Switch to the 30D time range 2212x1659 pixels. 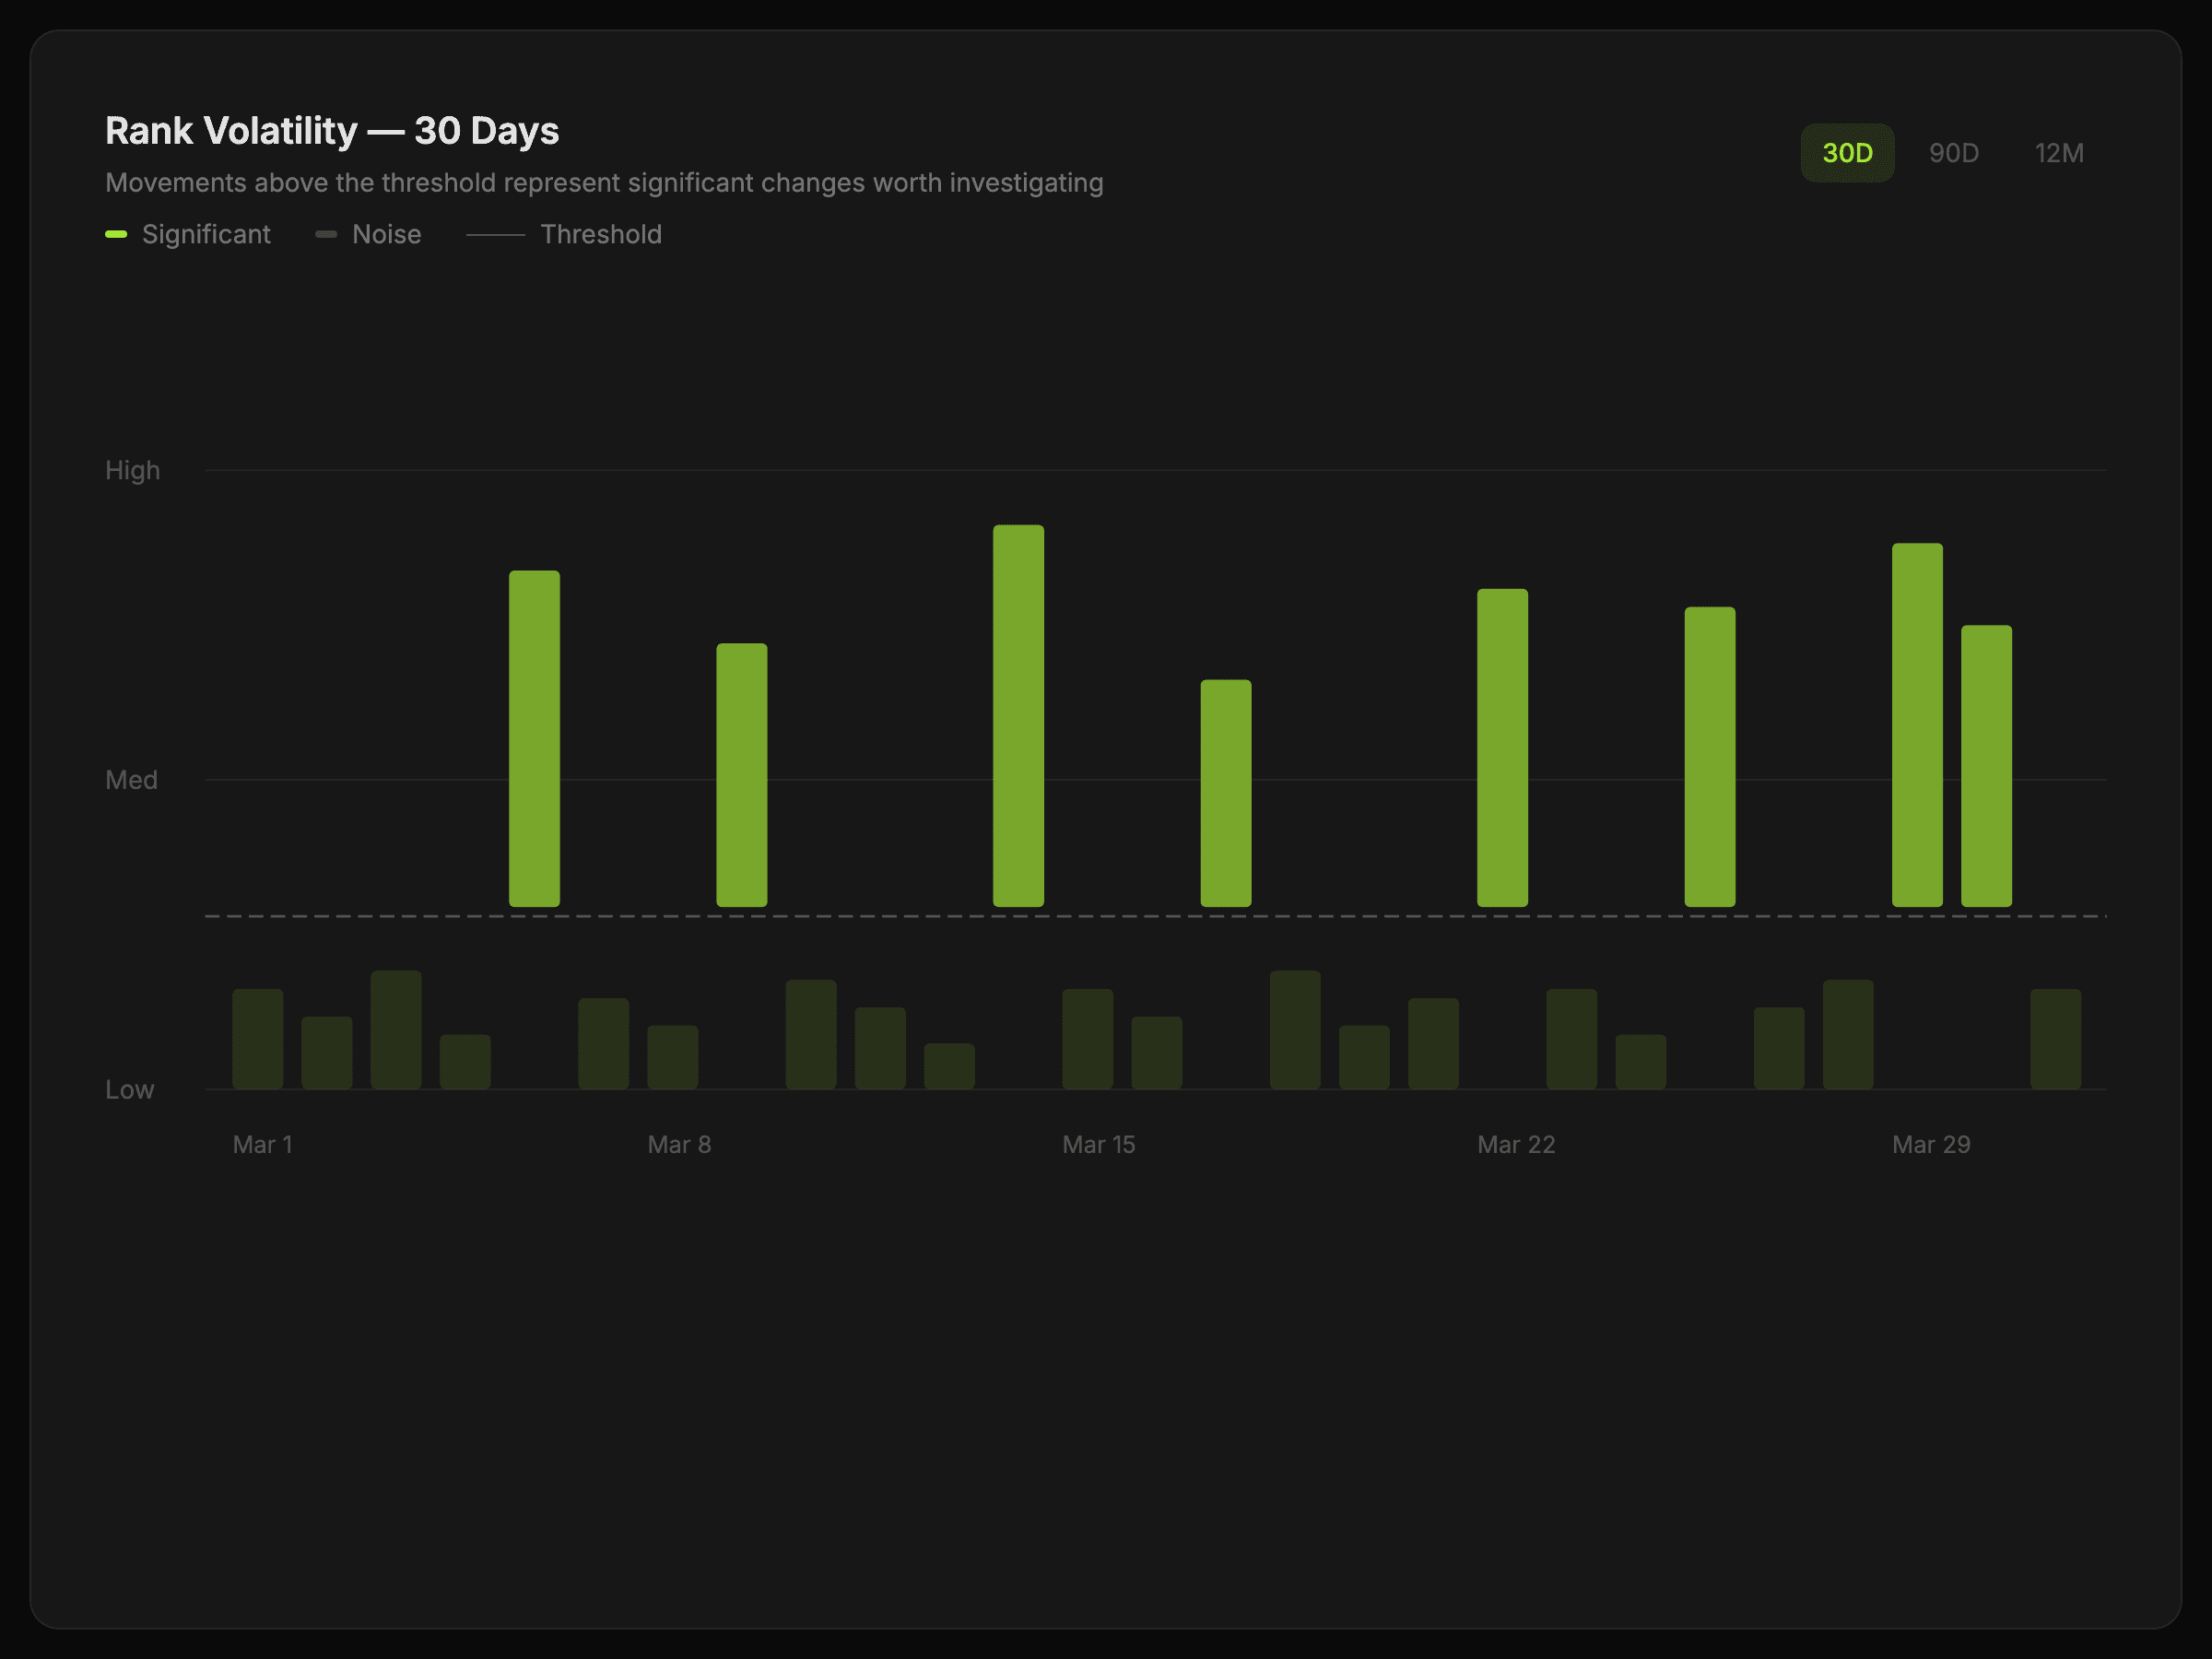point(1846,153)
